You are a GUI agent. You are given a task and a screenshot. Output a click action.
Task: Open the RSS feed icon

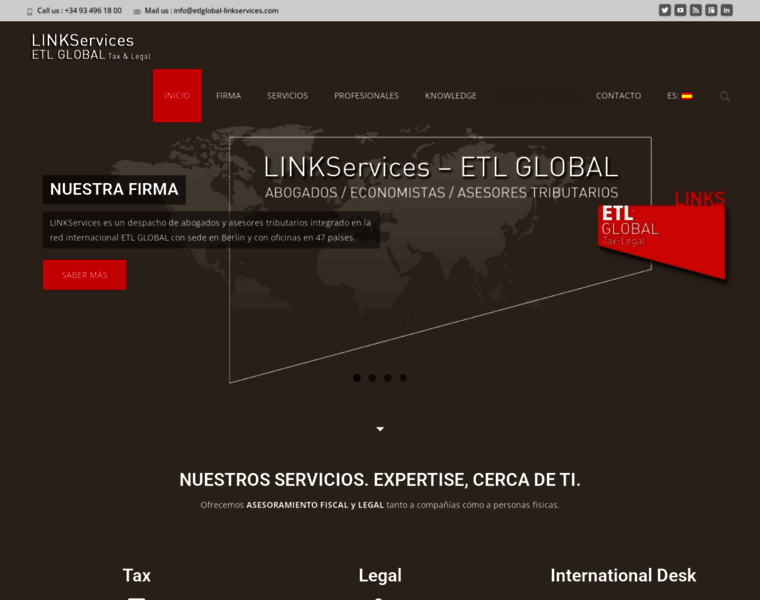(696, 10)
